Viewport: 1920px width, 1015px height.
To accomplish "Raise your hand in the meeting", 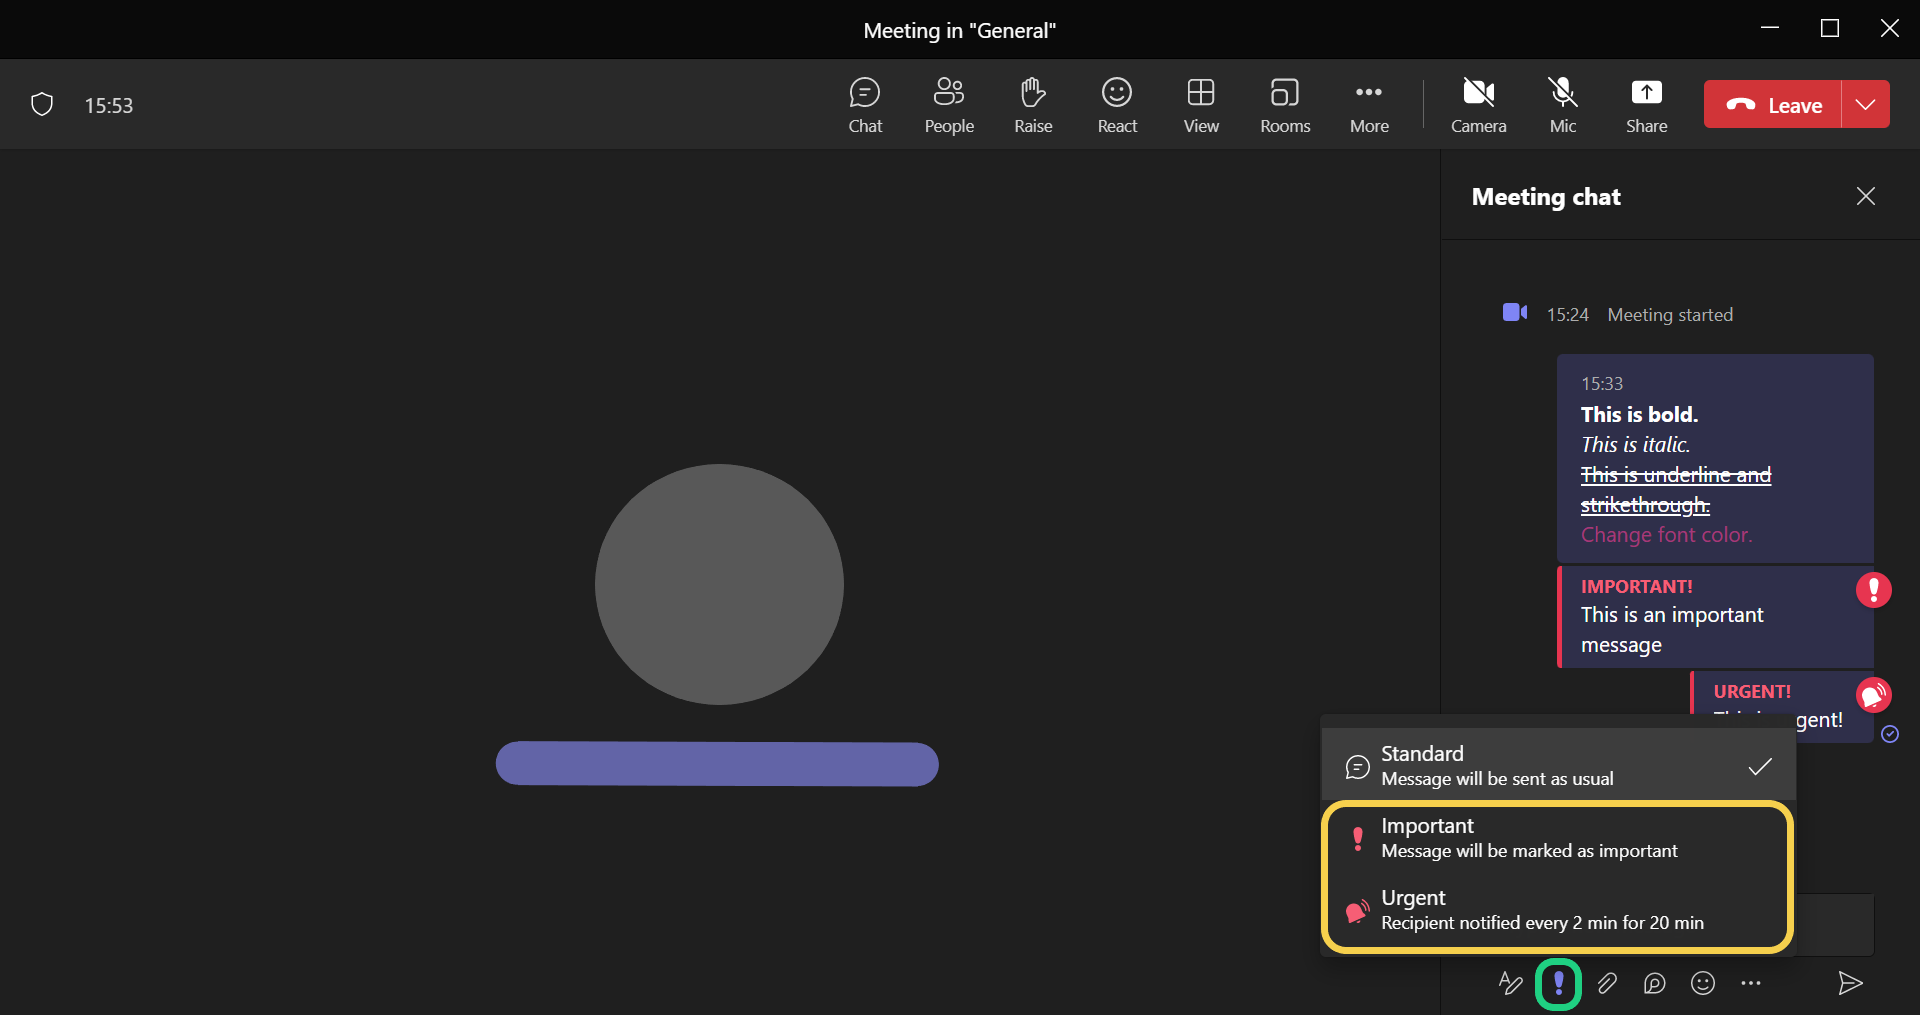I will 1033,105.
